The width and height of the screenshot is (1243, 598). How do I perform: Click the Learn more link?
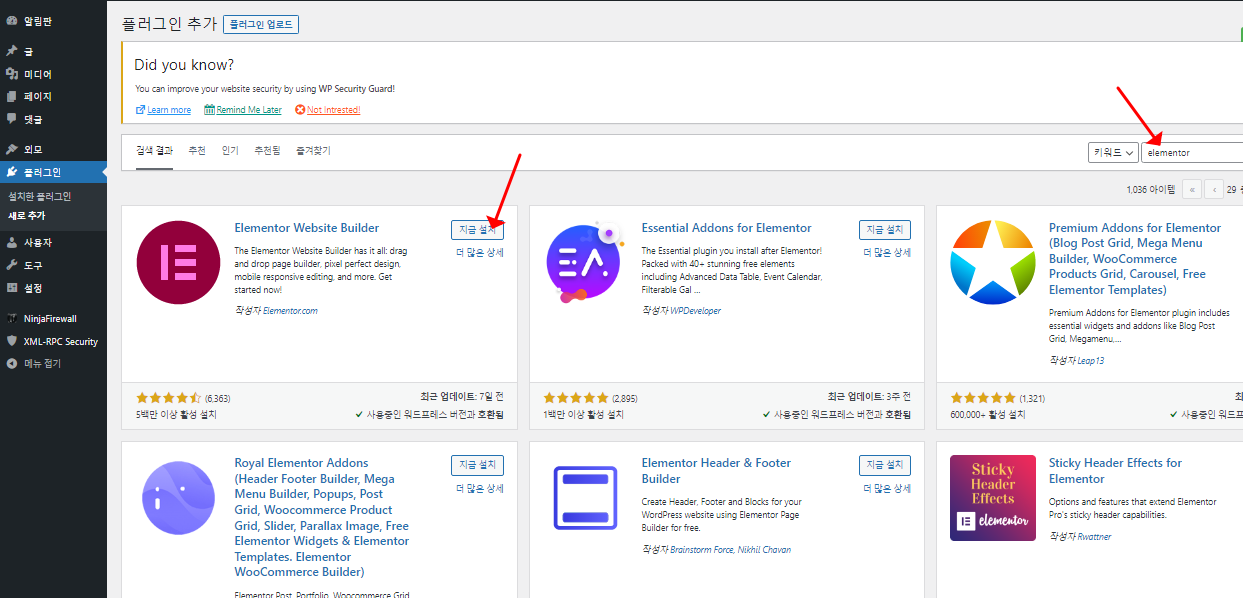tap(169, 110)
